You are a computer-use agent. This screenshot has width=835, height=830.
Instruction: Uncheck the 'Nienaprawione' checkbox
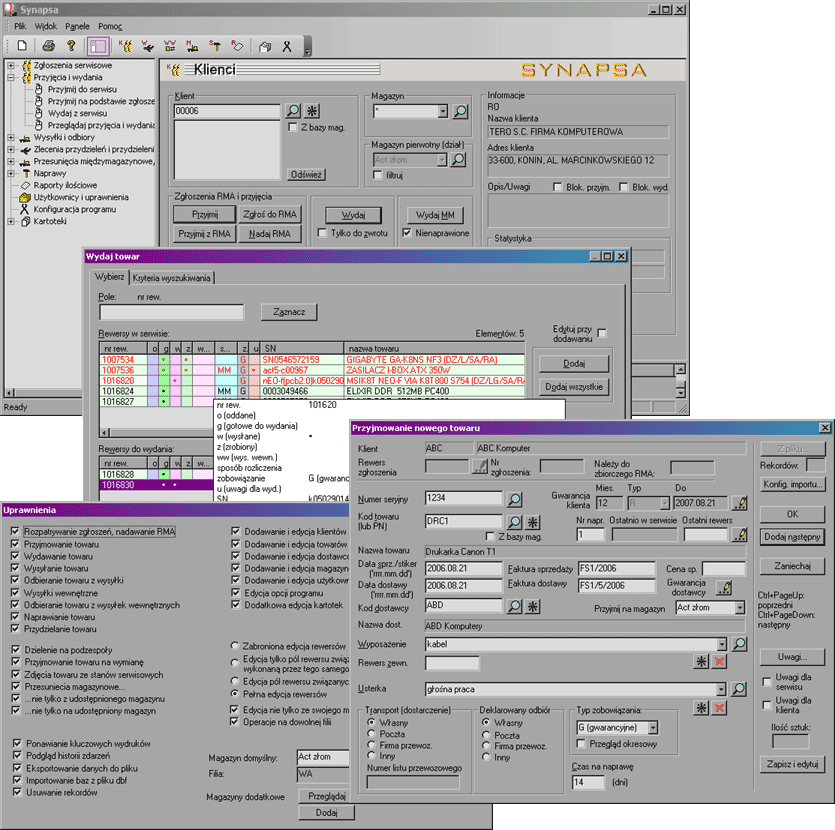[407, 233]
